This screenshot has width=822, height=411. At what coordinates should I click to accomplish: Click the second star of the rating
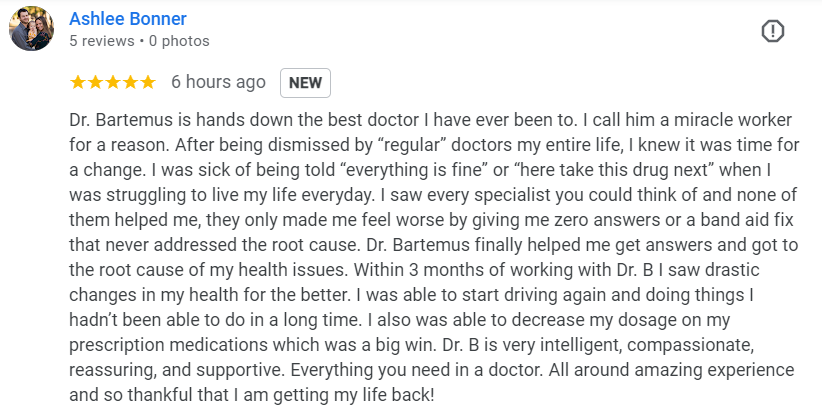tap(95, 82)
